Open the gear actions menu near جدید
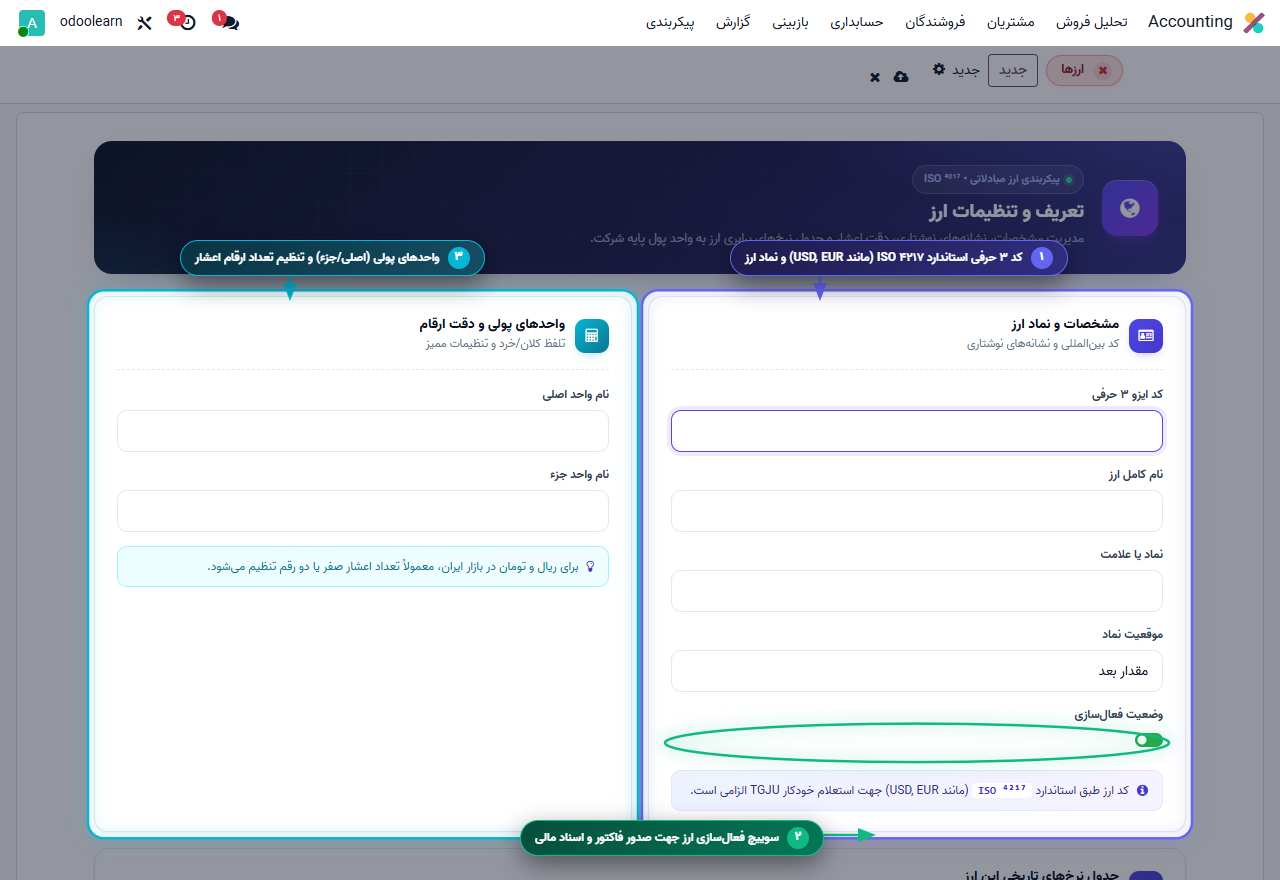1280x880 pixels. point(939,69)
